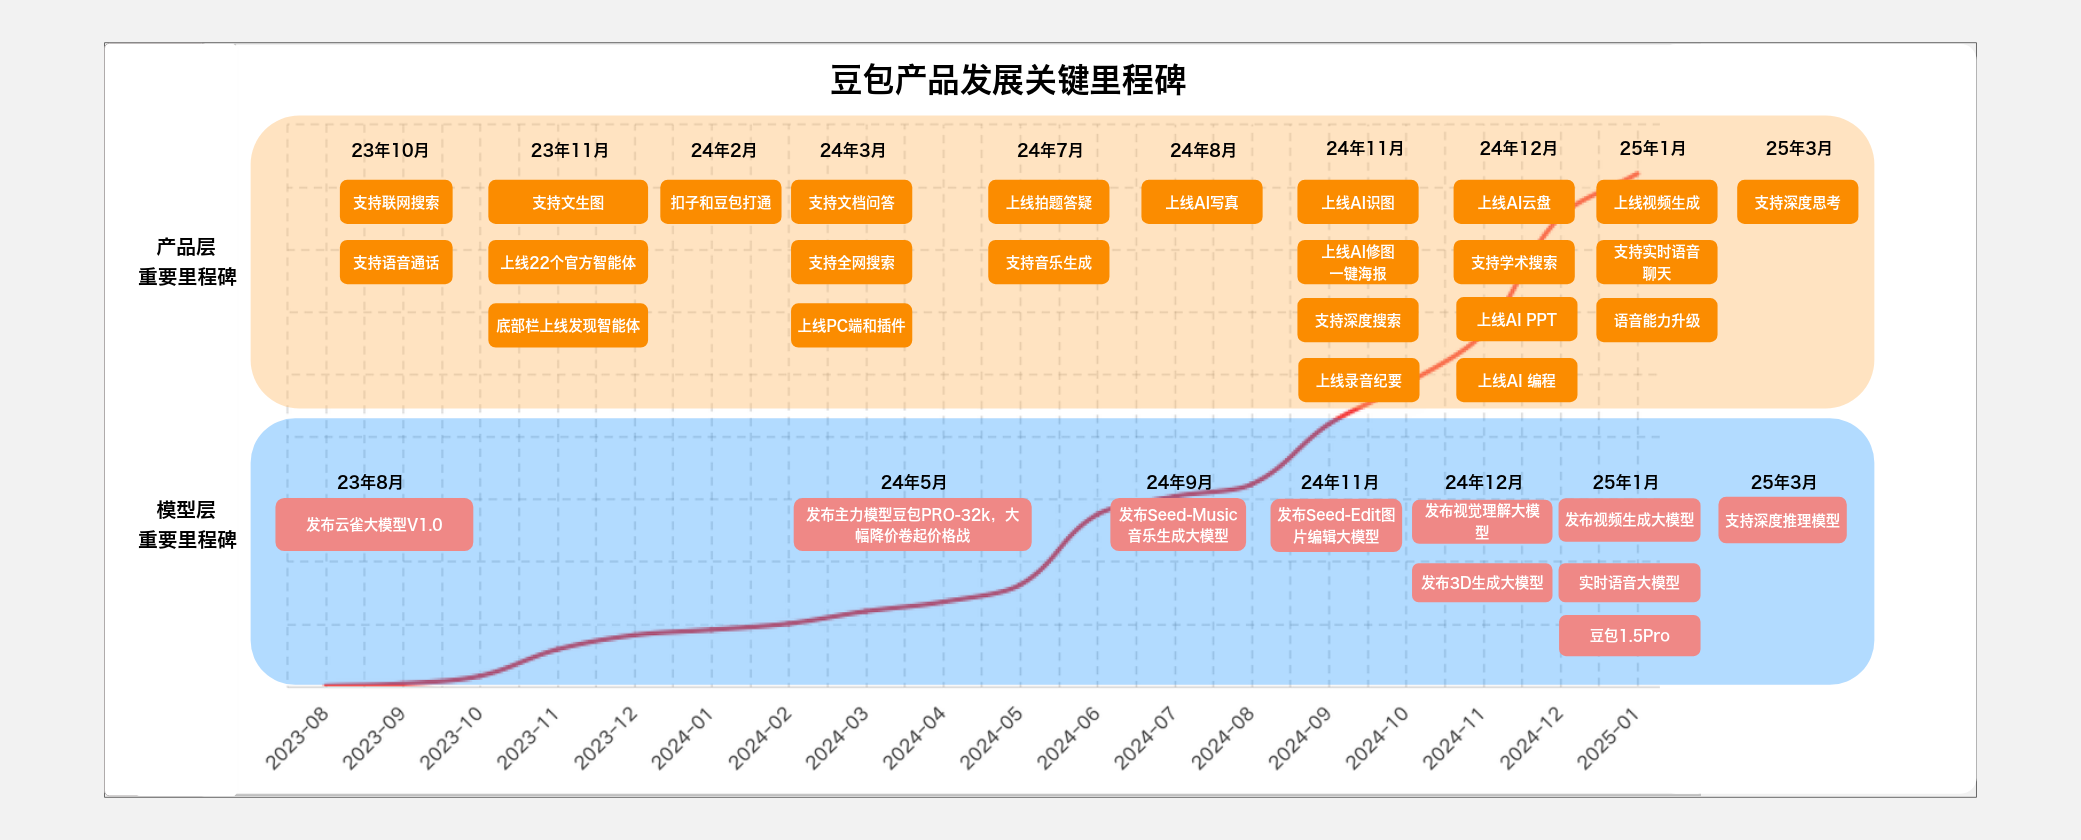Click the 发布主力模型豆包PRO-32k box
This screenshot has width=2081, height=840.
pos(912,524)
